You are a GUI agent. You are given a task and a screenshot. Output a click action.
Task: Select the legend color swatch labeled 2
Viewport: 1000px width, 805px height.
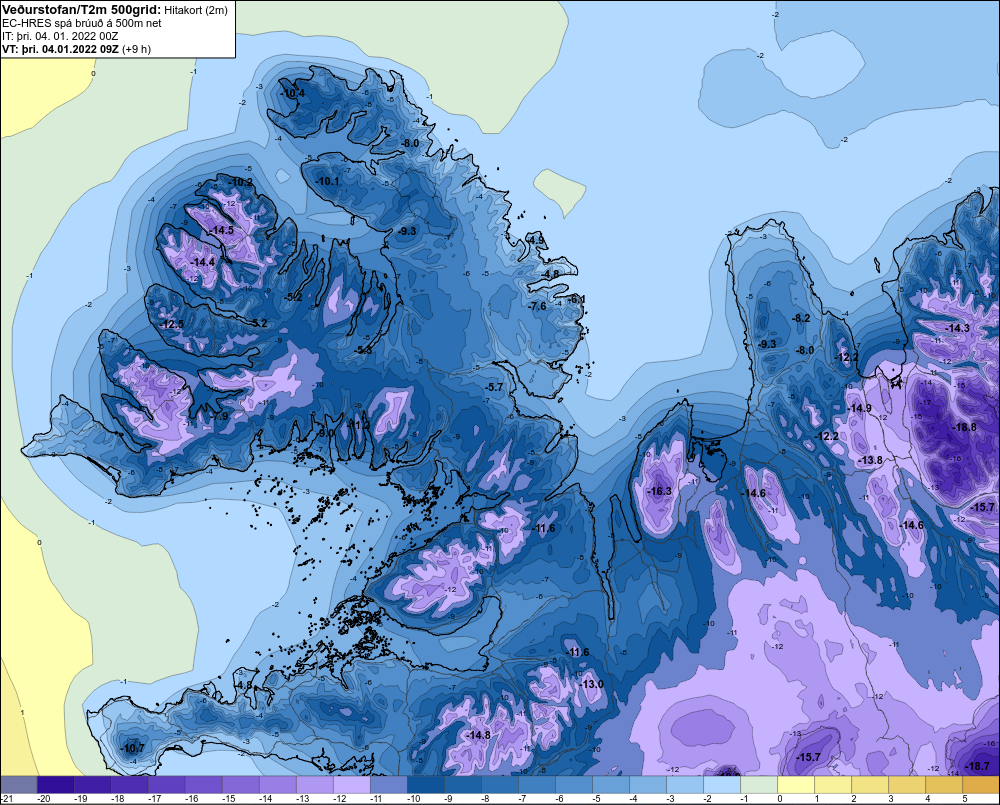(x=869, y=784)
